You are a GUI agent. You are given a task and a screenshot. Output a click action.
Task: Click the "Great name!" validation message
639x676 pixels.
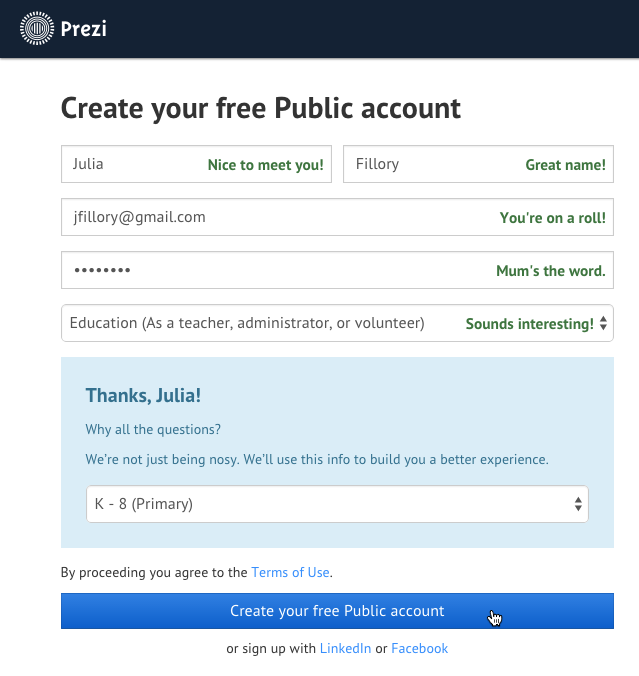[565, 166]
